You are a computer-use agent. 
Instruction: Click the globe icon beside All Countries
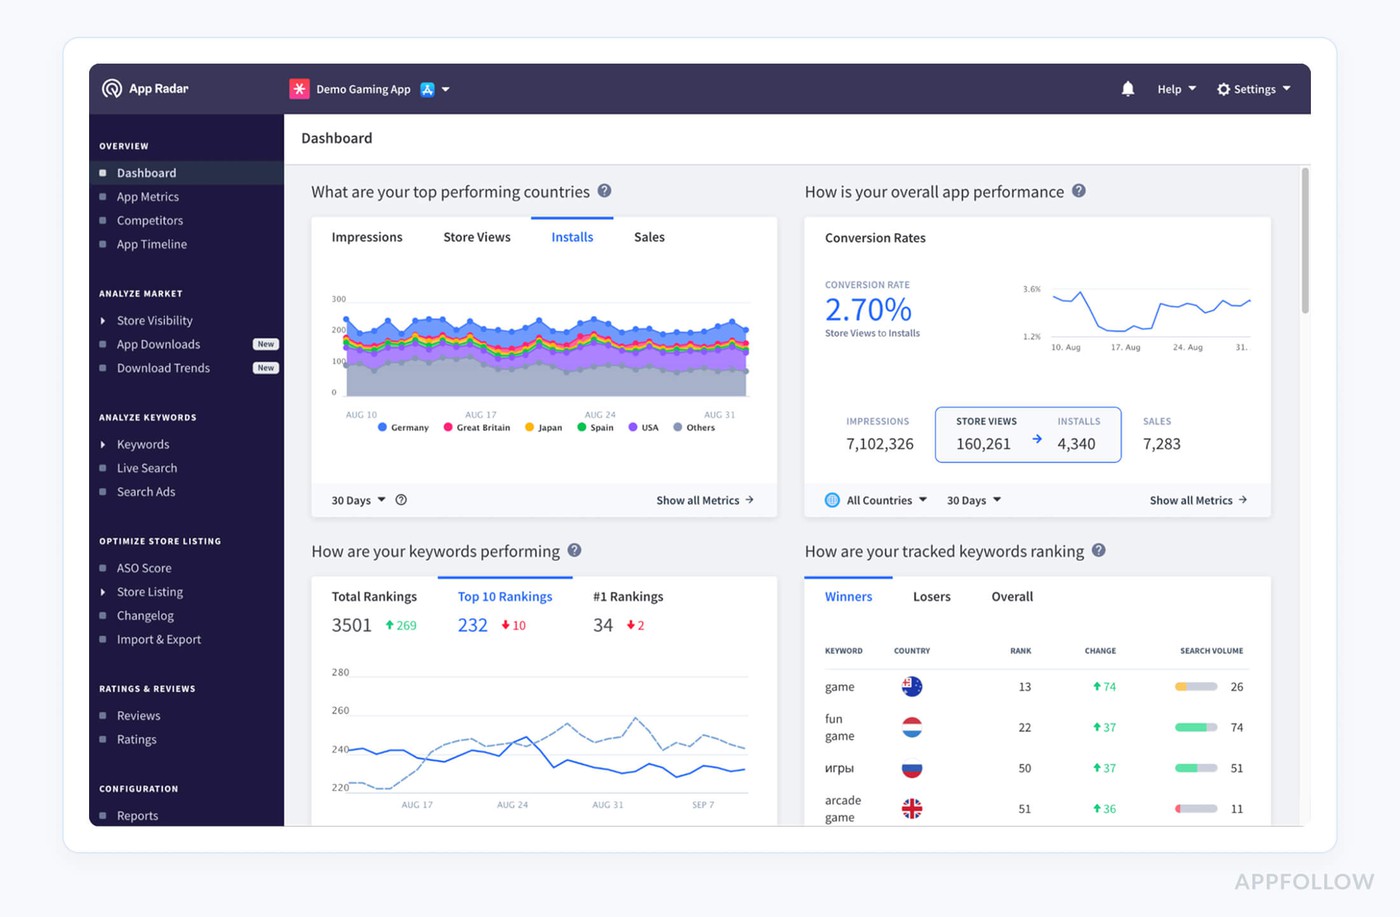click(832, 499)
